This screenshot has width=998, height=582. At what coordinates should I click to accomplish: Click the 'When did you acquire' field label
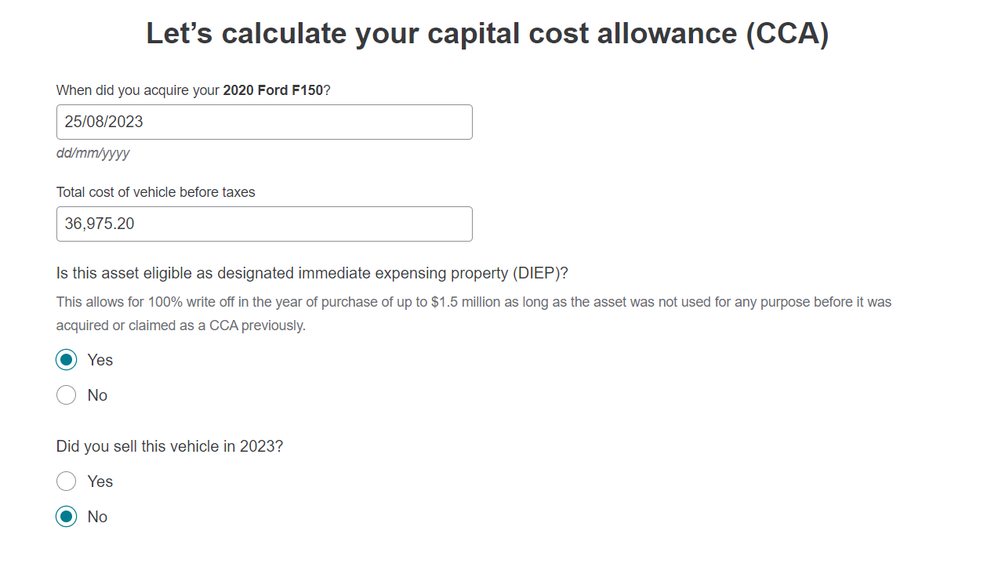click(x=193, y=90)
